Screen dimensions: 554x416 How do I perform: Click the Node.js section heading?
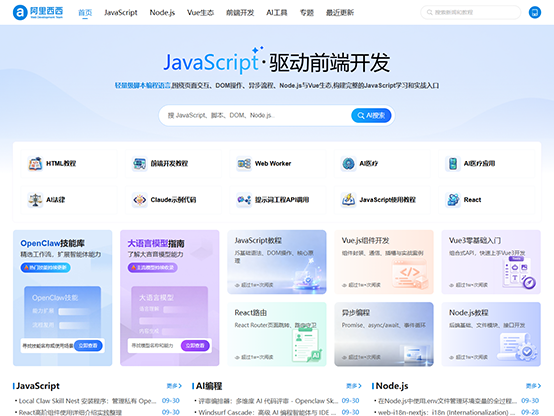pyautogui.click(x=392, y=386)
